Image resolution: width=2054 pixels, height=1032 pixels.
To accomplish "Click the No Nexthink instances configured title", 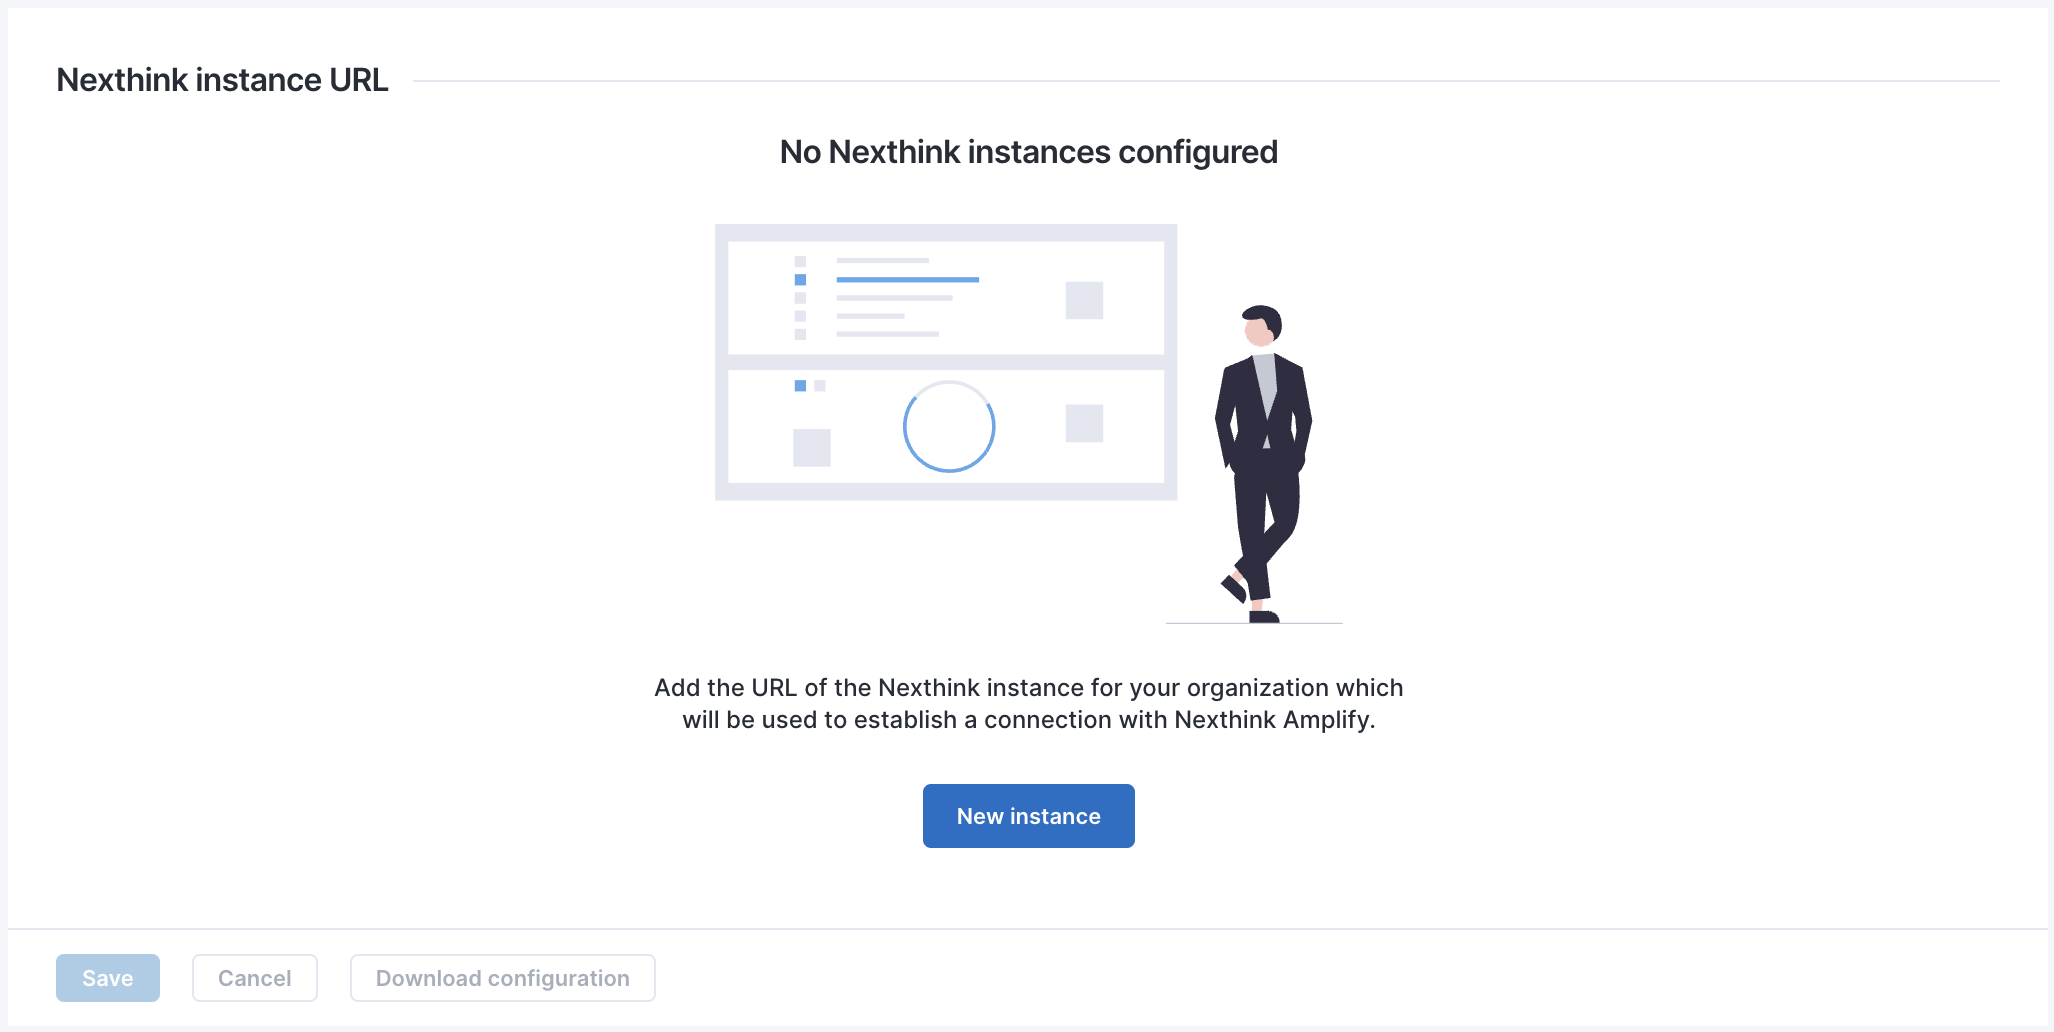I will point(1028,152).
